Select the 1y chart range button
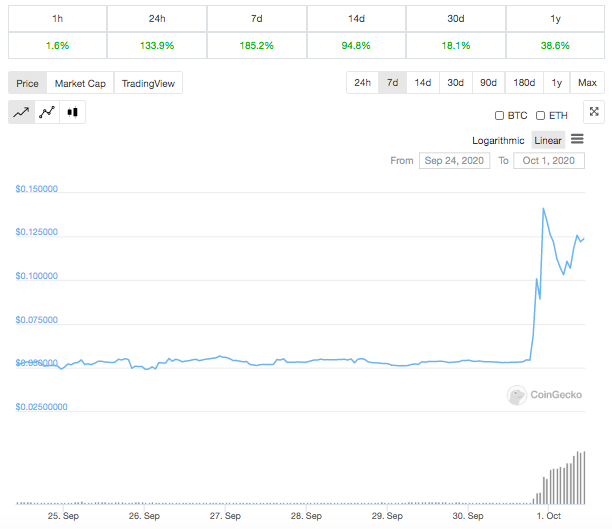Viewport: 612px width, 529px height. click(557, 83)
